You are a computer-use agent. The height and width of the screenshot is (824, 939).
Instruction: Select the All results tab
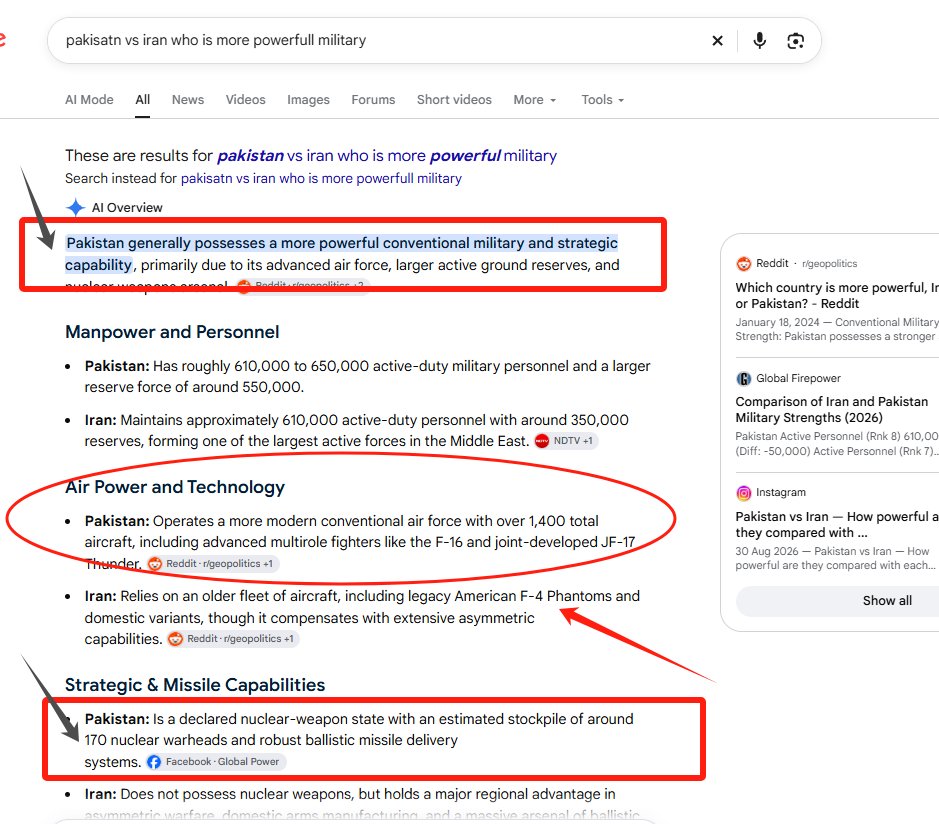tap(143, 100)
